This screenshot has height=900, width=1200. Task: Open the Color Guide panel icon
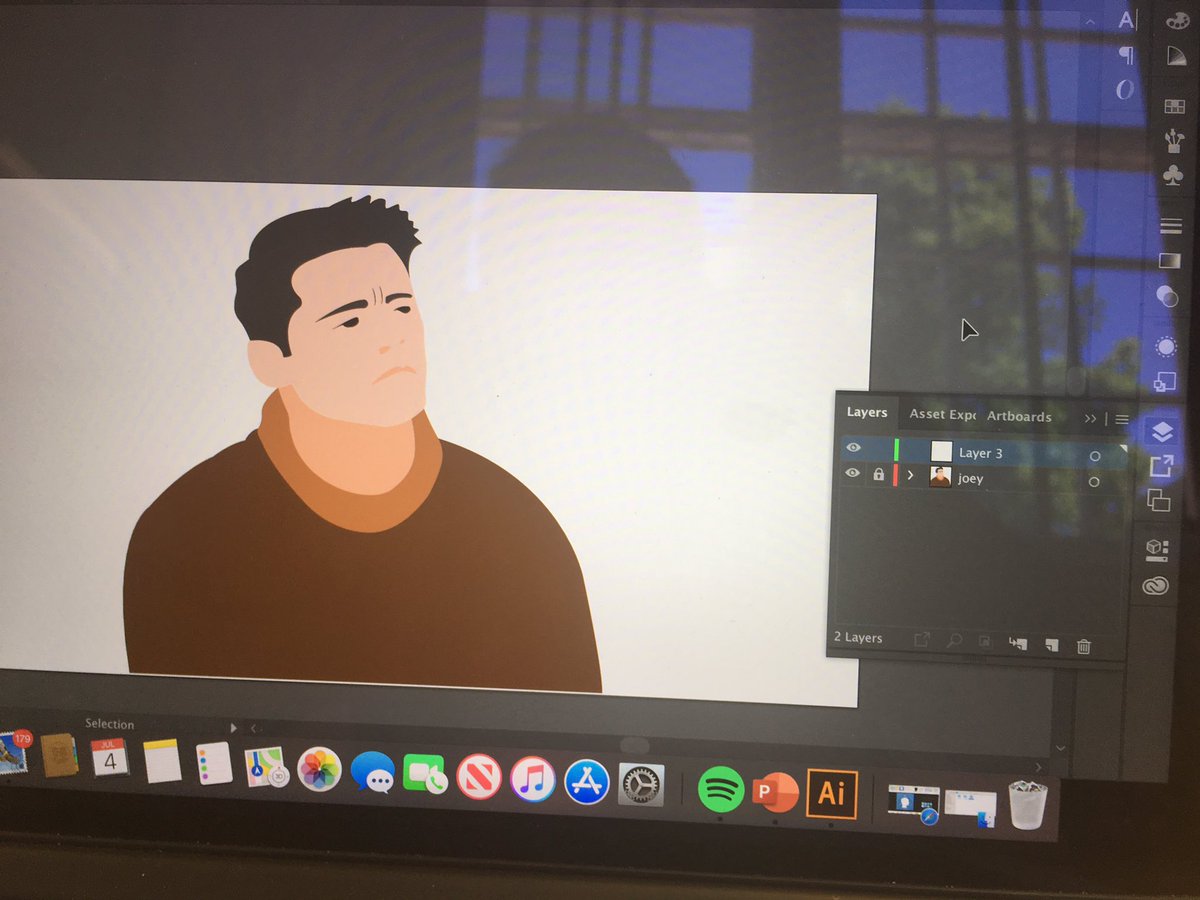1175,55
